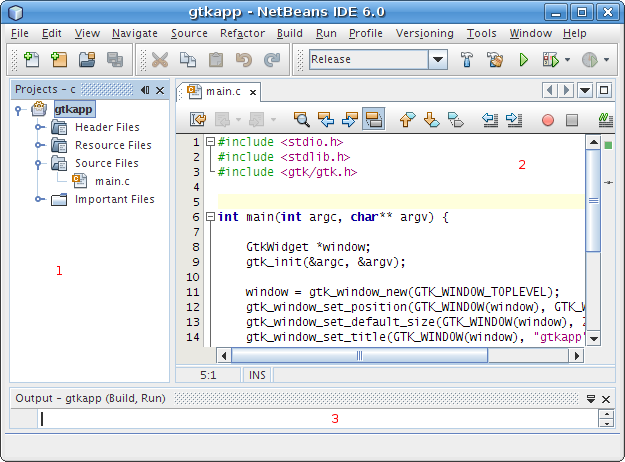625x462 pixels.
Task: Collapse the Source Files folder node
Action: 38,163
